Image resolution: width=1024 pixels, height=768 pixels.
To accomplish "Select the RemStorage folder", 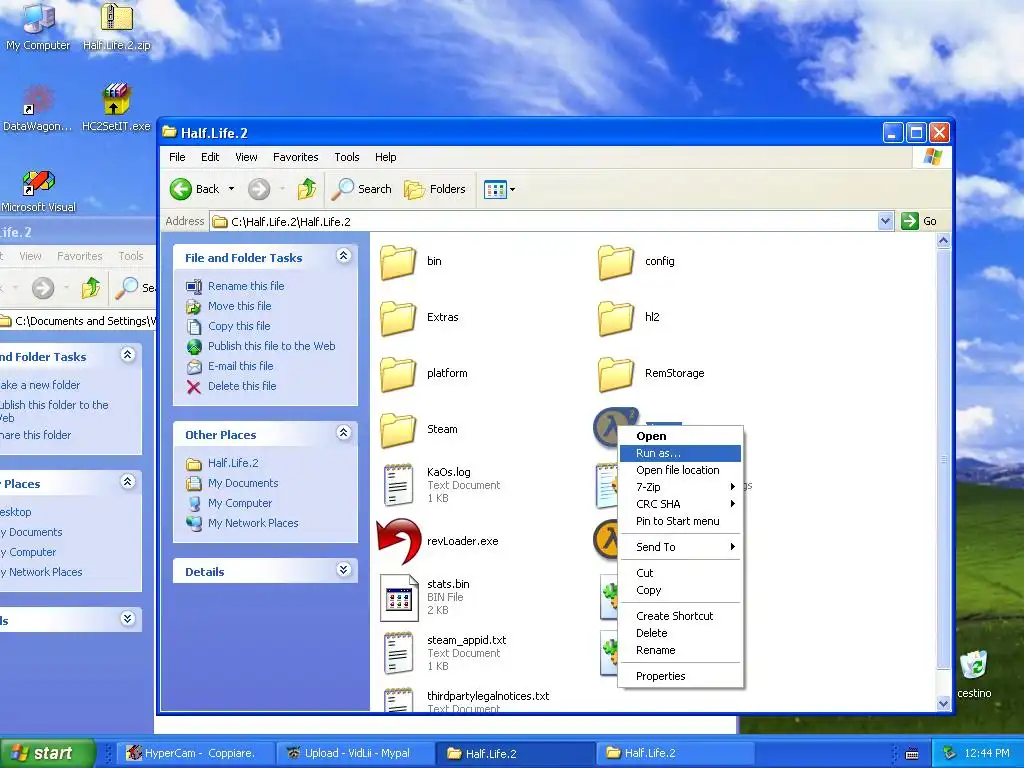I will (650, 374).
